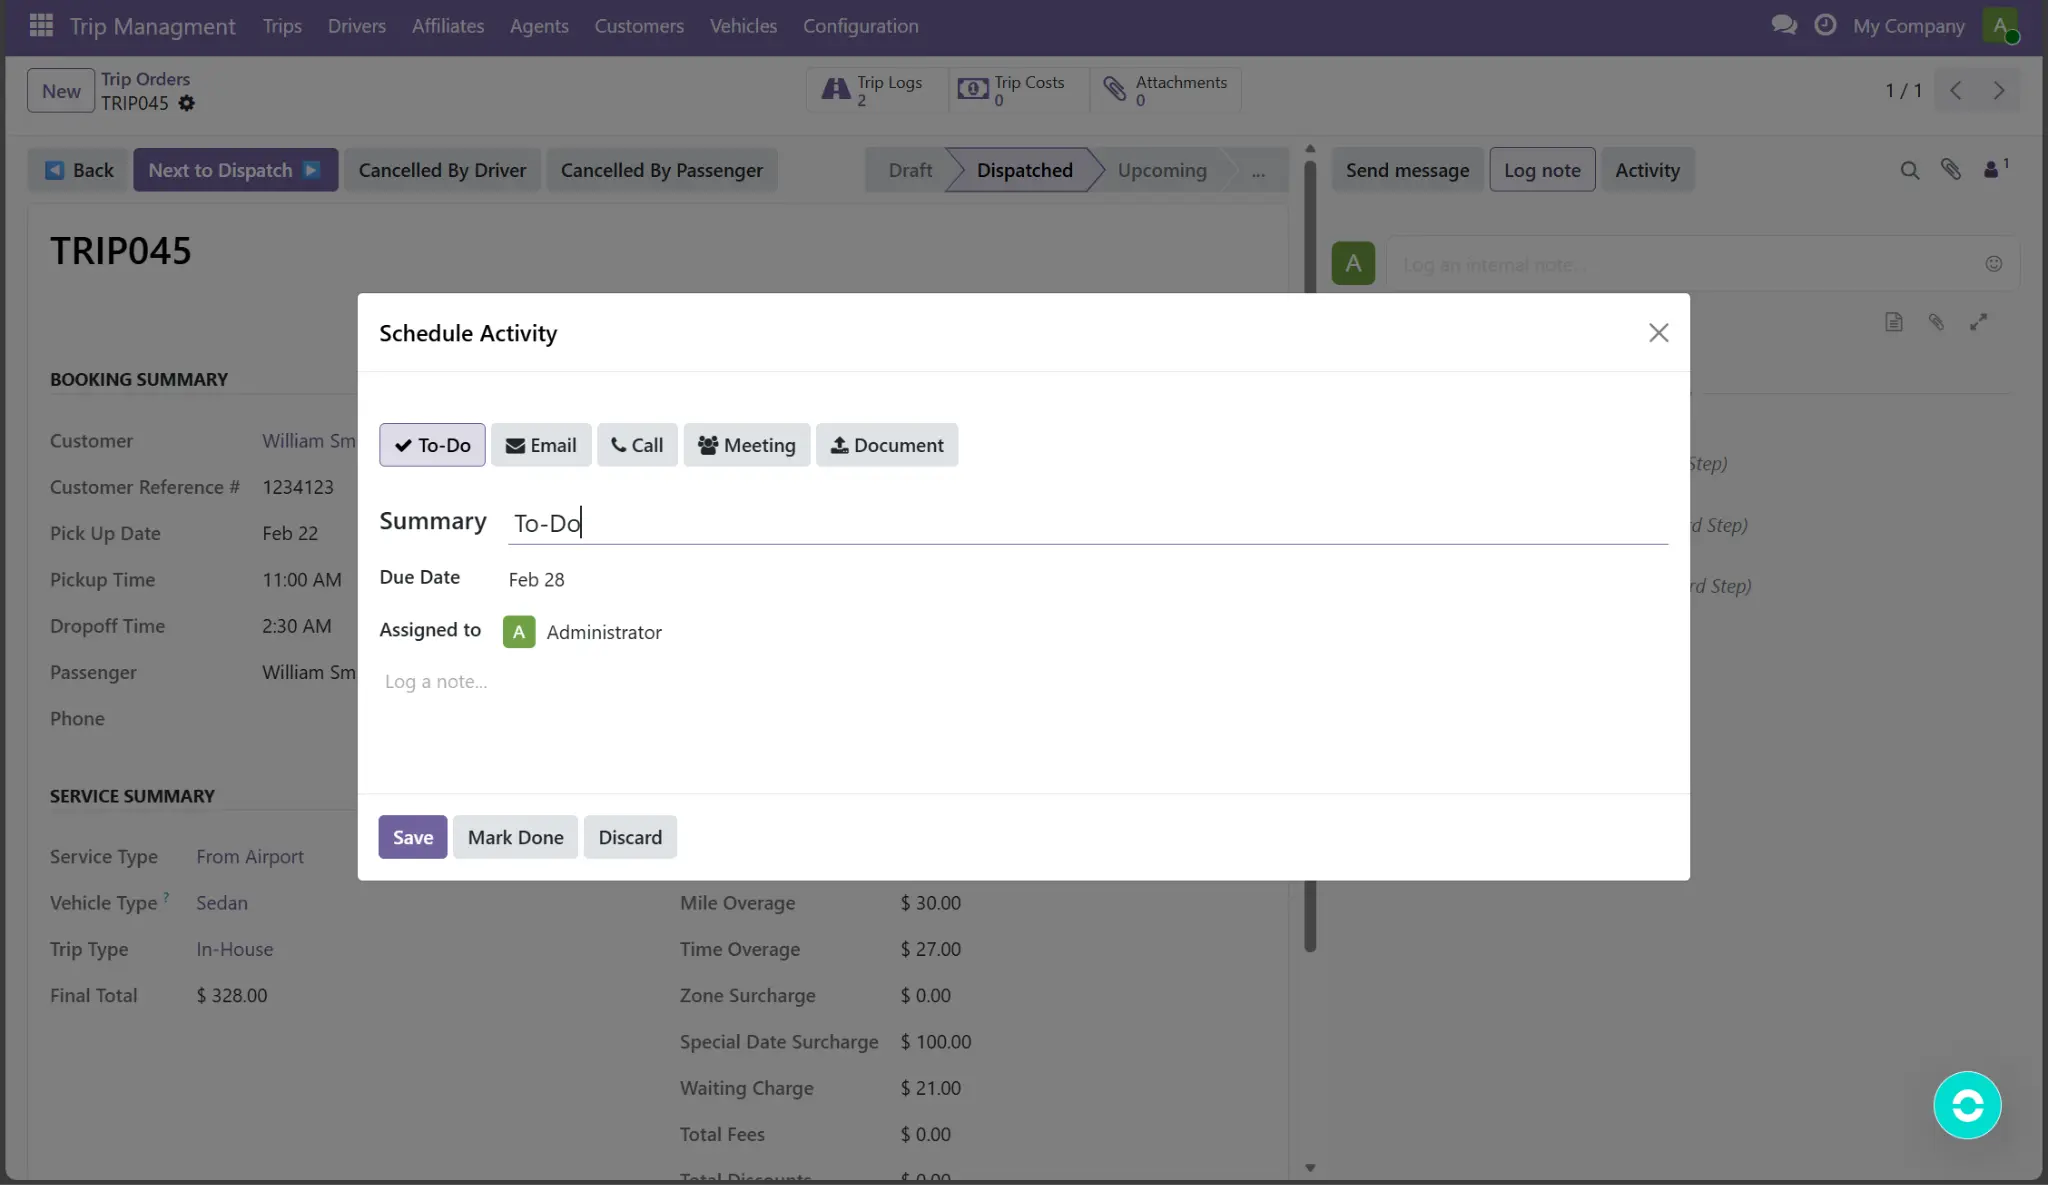2048x1185 pixels.
Task: Open the Agents menu
Action: 539,26
